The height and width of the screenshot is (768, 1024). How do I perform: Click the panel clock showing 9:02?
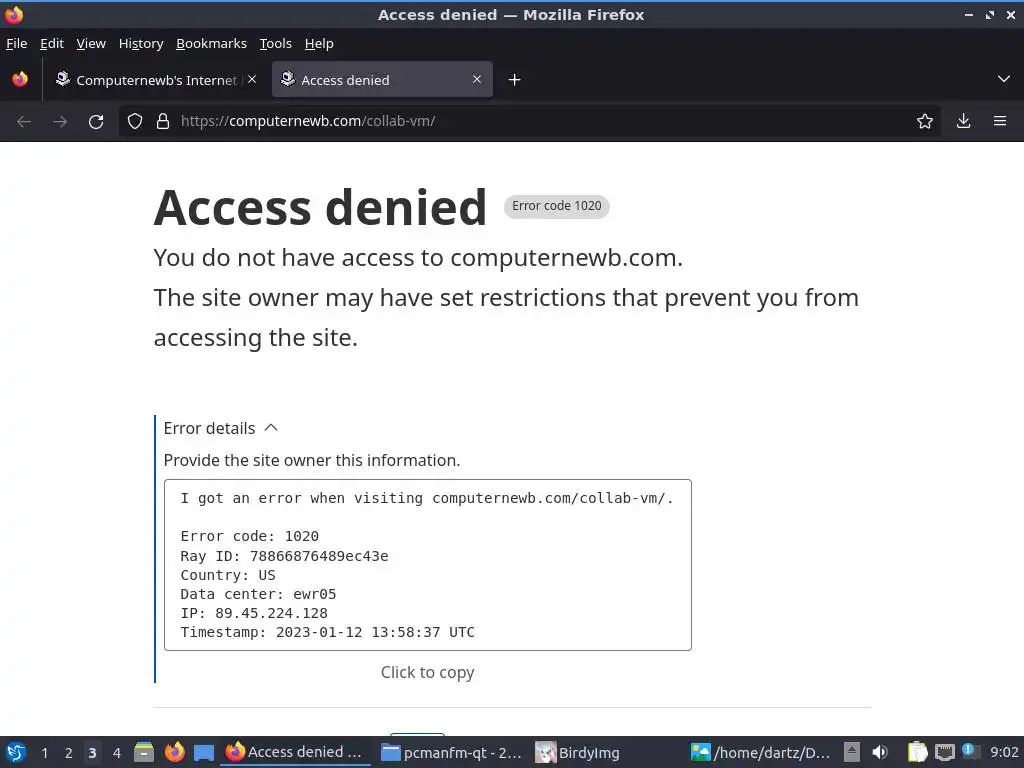(x=1004, y=752)
